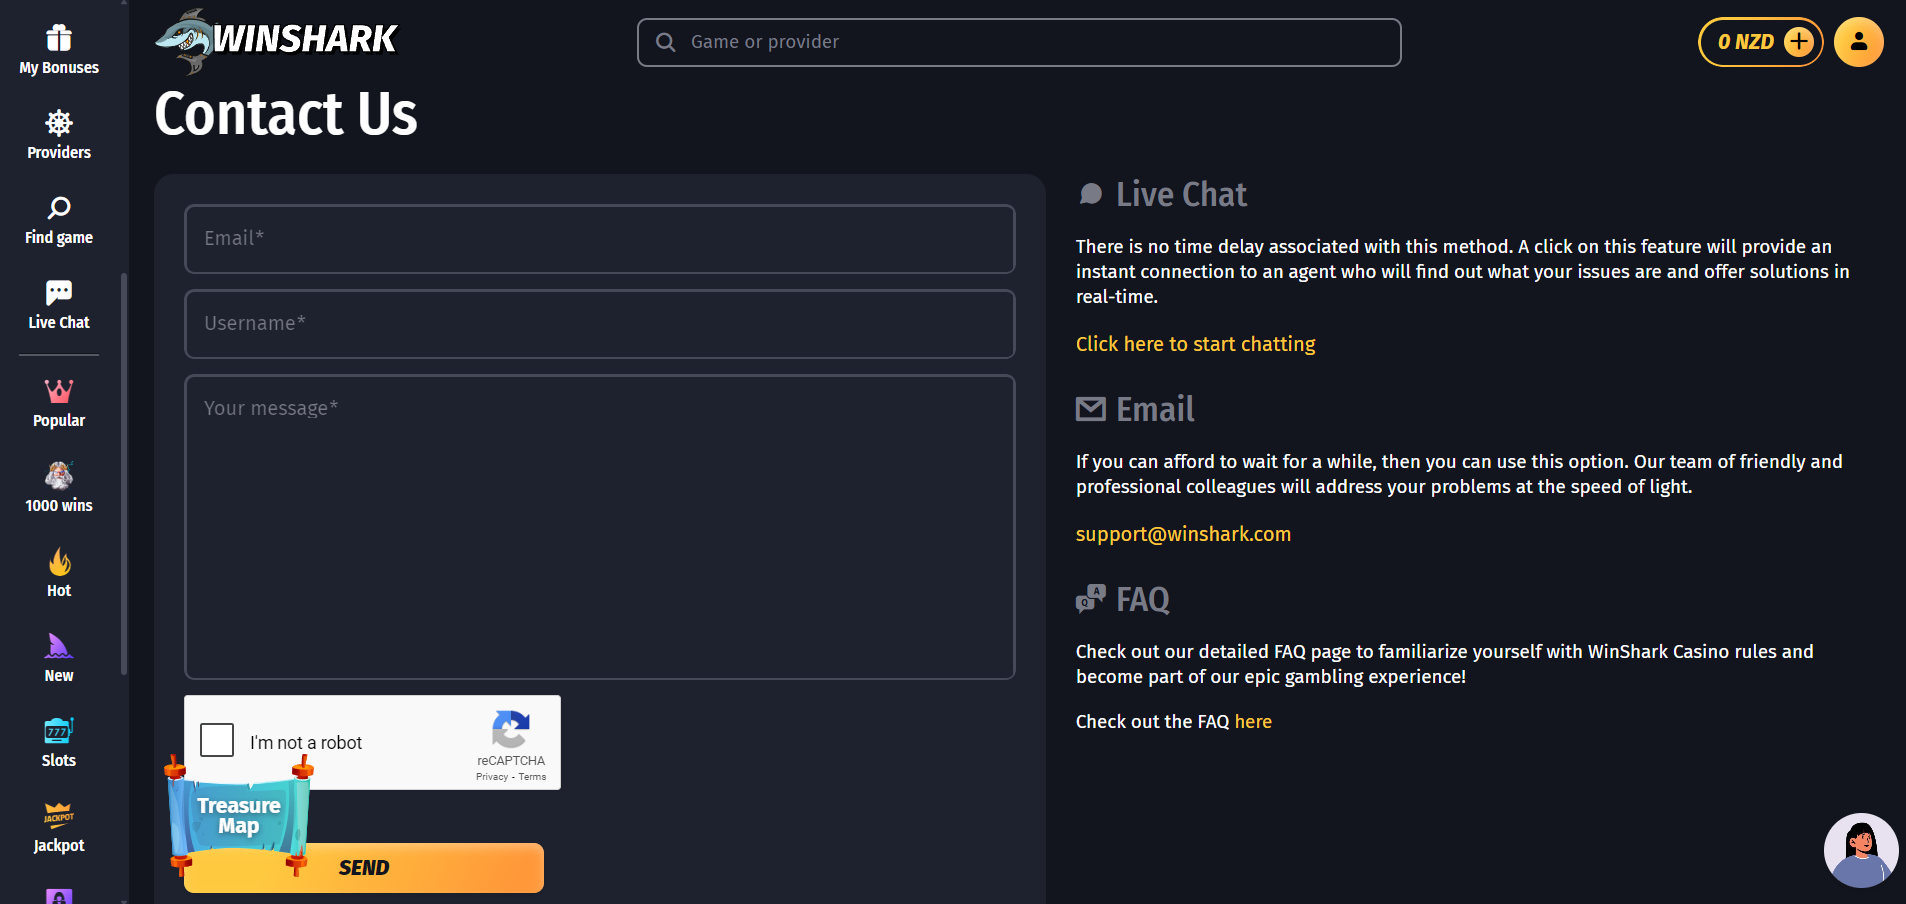Open the user profile avatar
Viewport: 1906px width, 904px height.
tap(1859, 42)
